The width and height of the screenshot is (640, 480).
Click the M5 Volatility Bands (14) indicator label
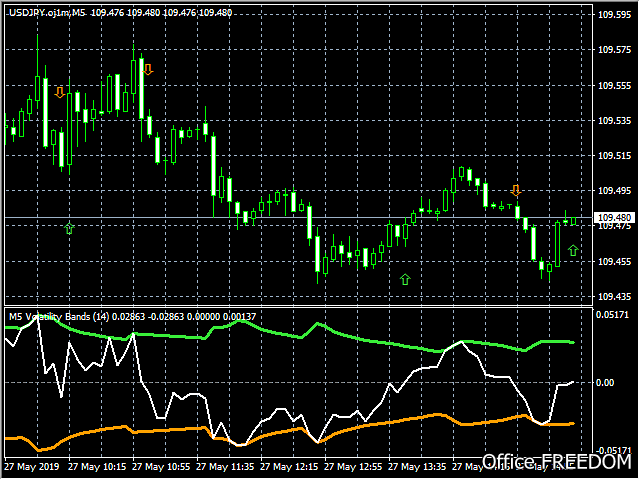coord(59,317)
